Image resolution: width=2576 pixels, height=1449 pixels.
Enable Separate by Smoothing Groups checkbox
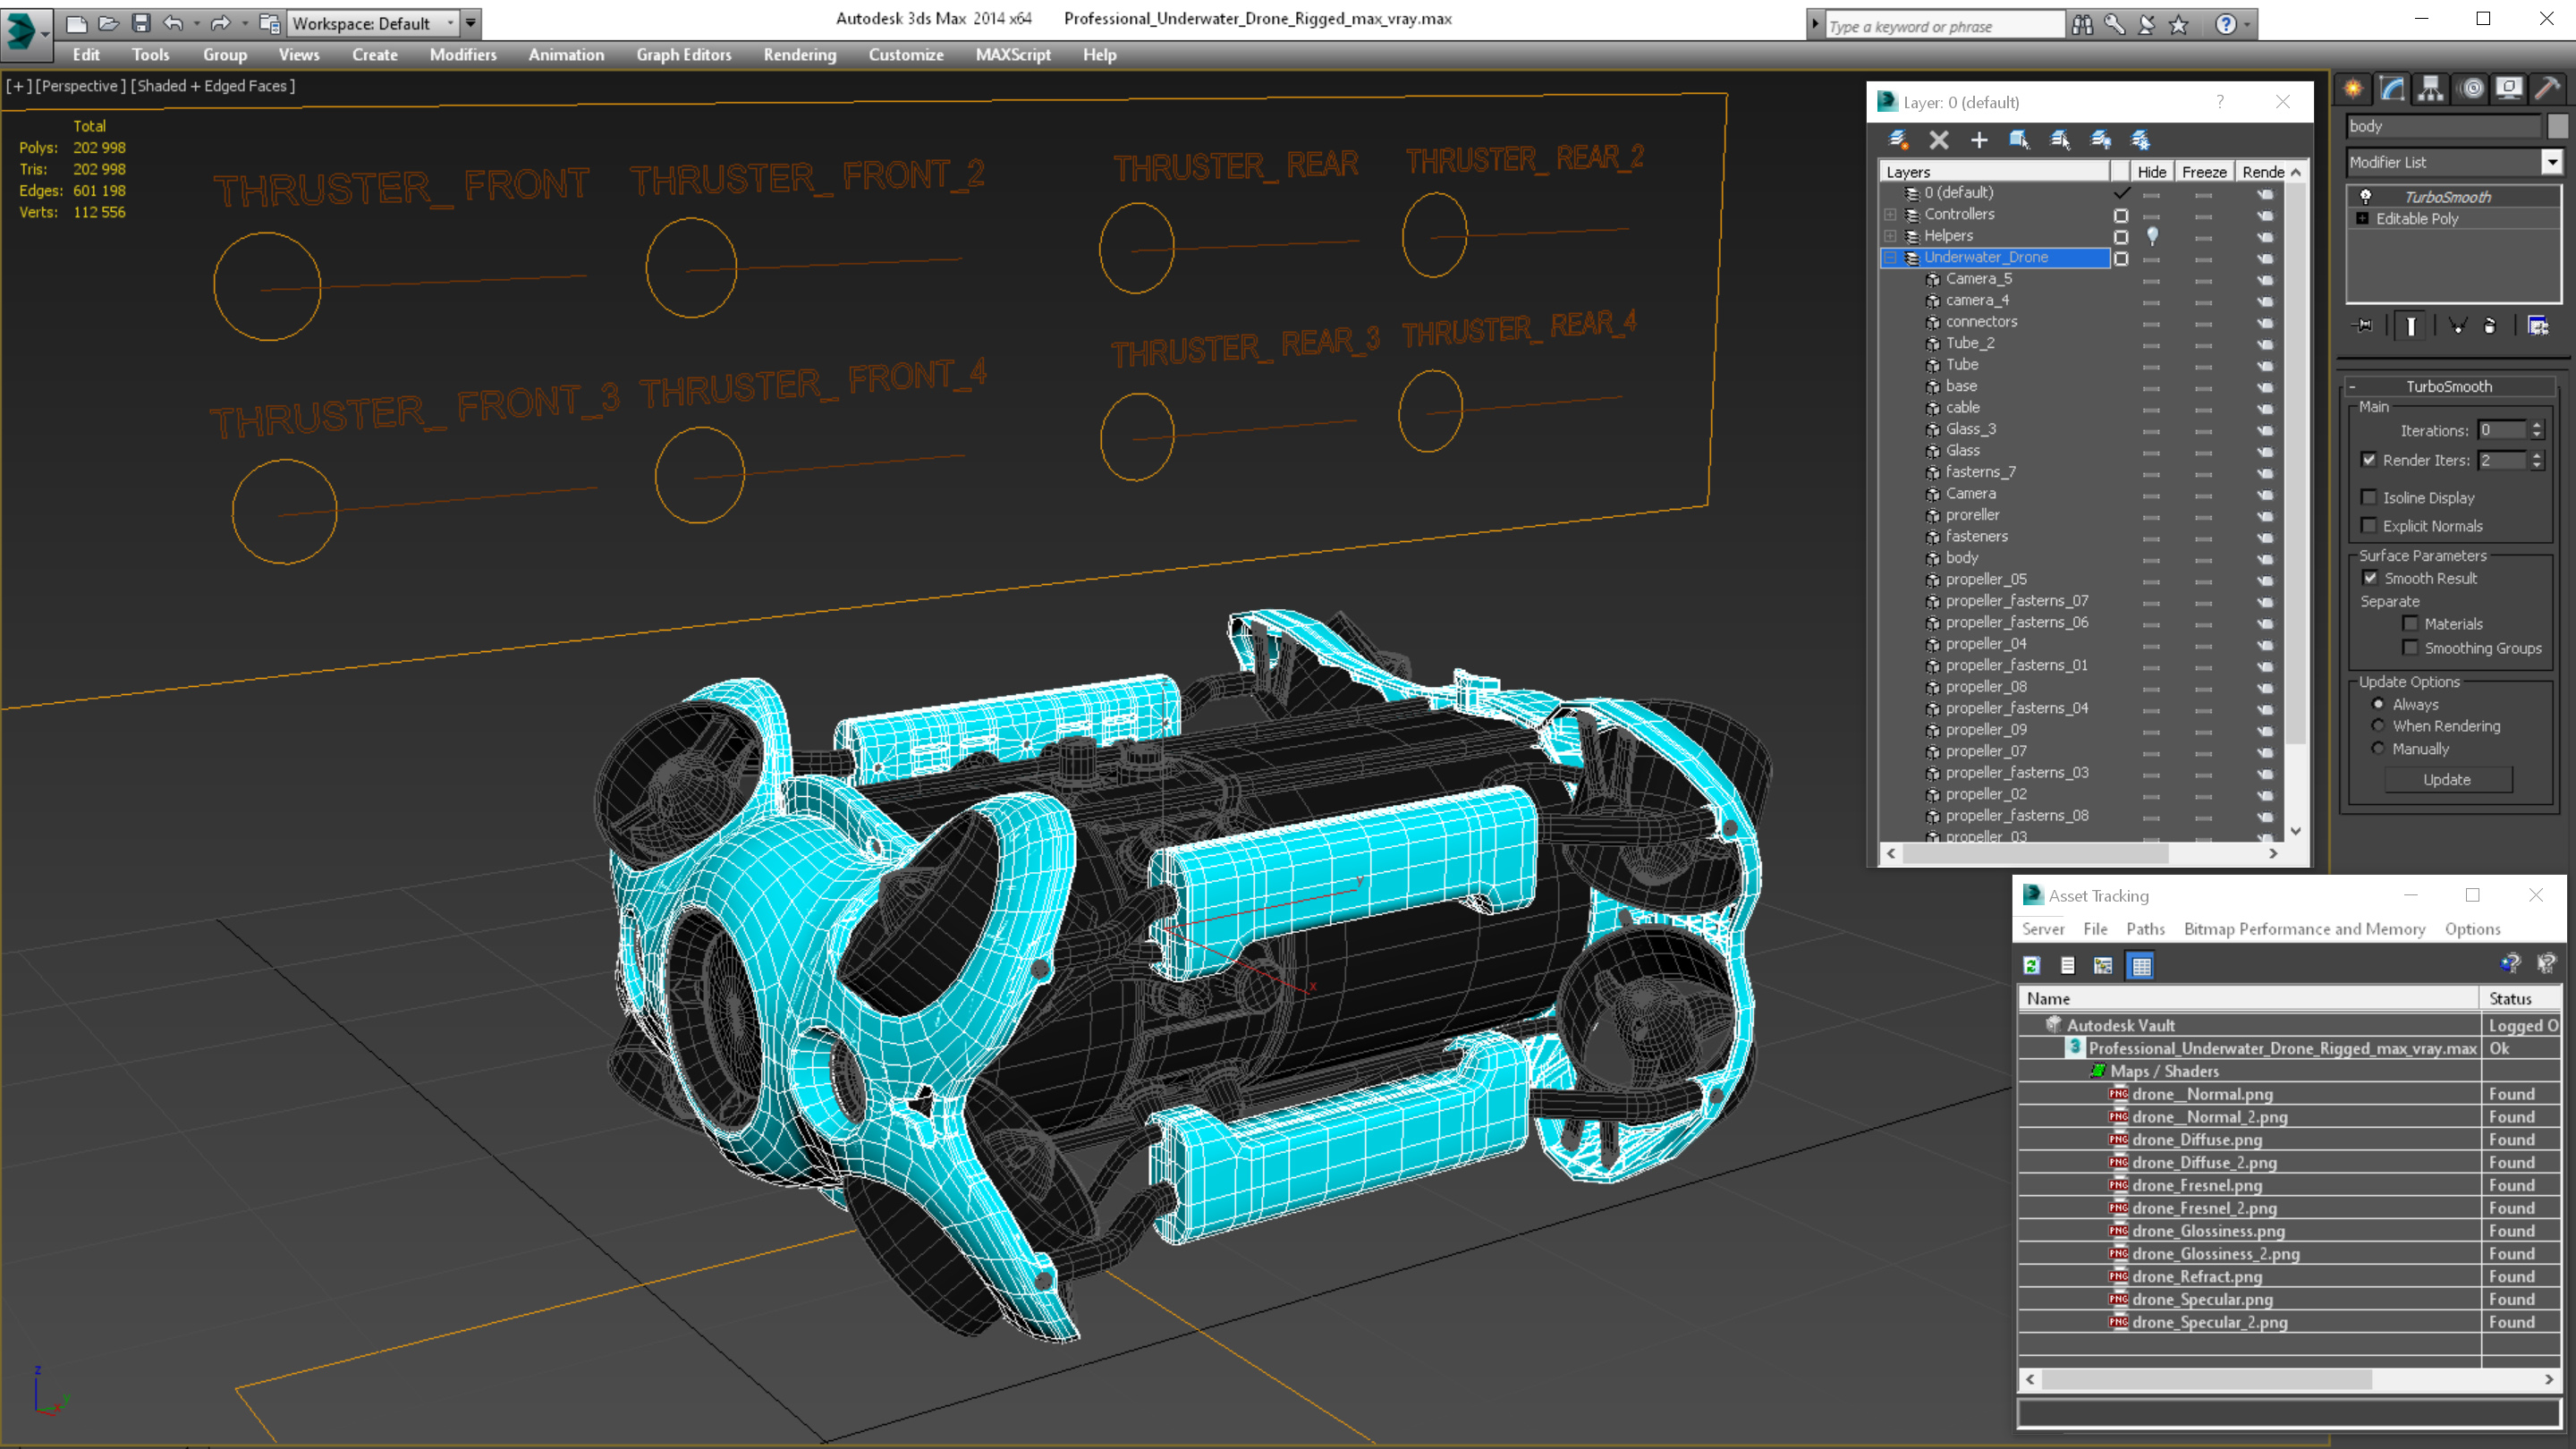2411,648
